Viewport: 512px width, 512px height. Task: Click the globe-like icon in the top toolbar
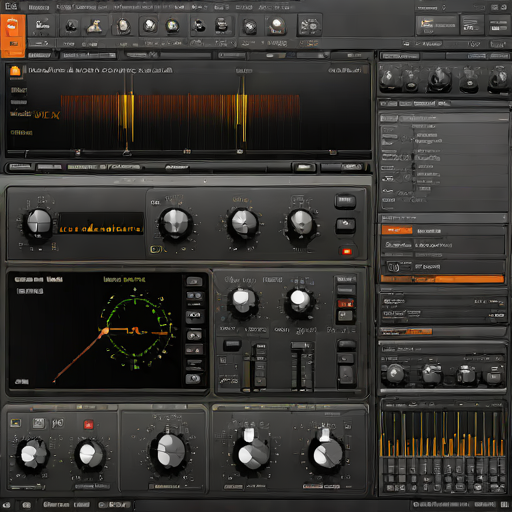pos(172,26)
